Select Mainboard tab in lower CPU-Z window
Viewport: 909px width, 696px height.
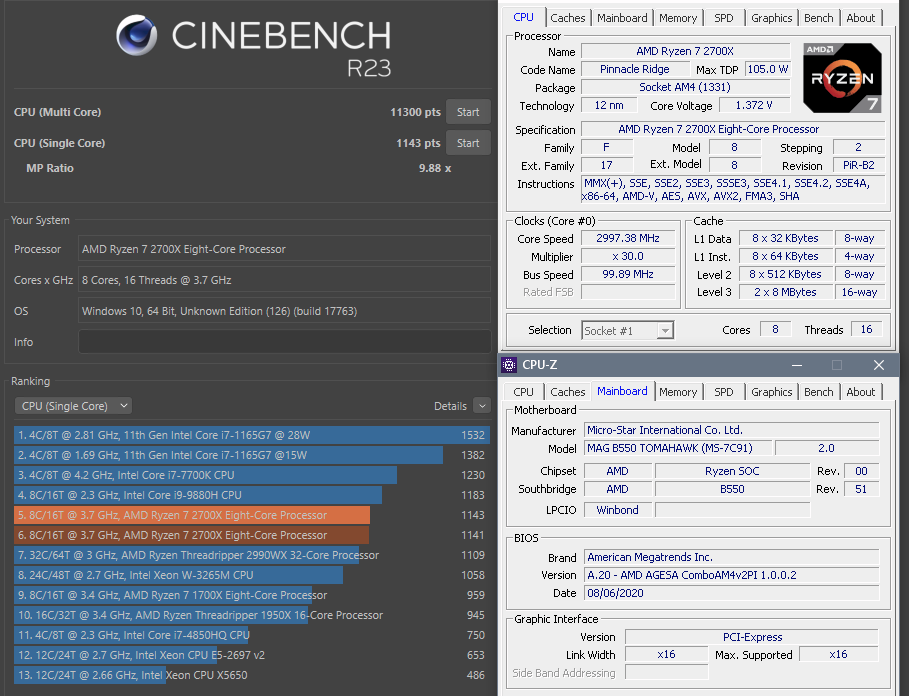pyautogui.click(x=622, y=391)
